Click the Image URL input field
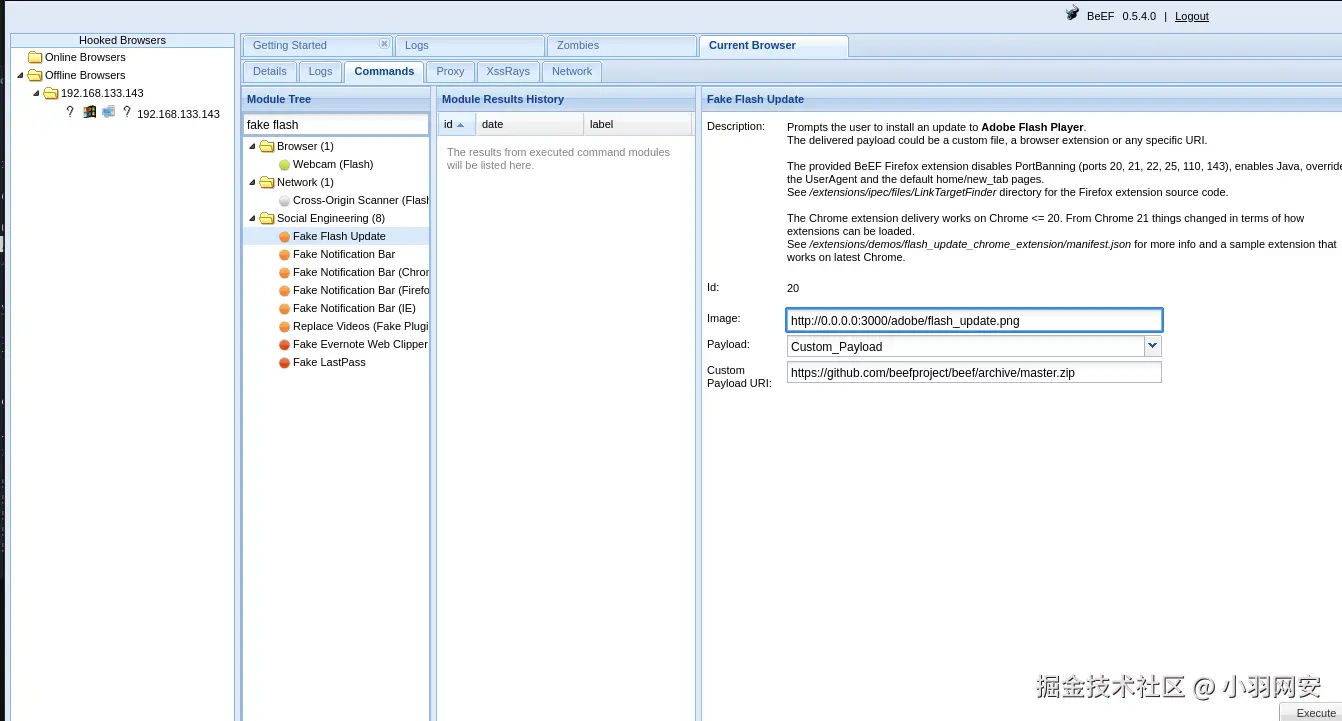 coord(974,320)
